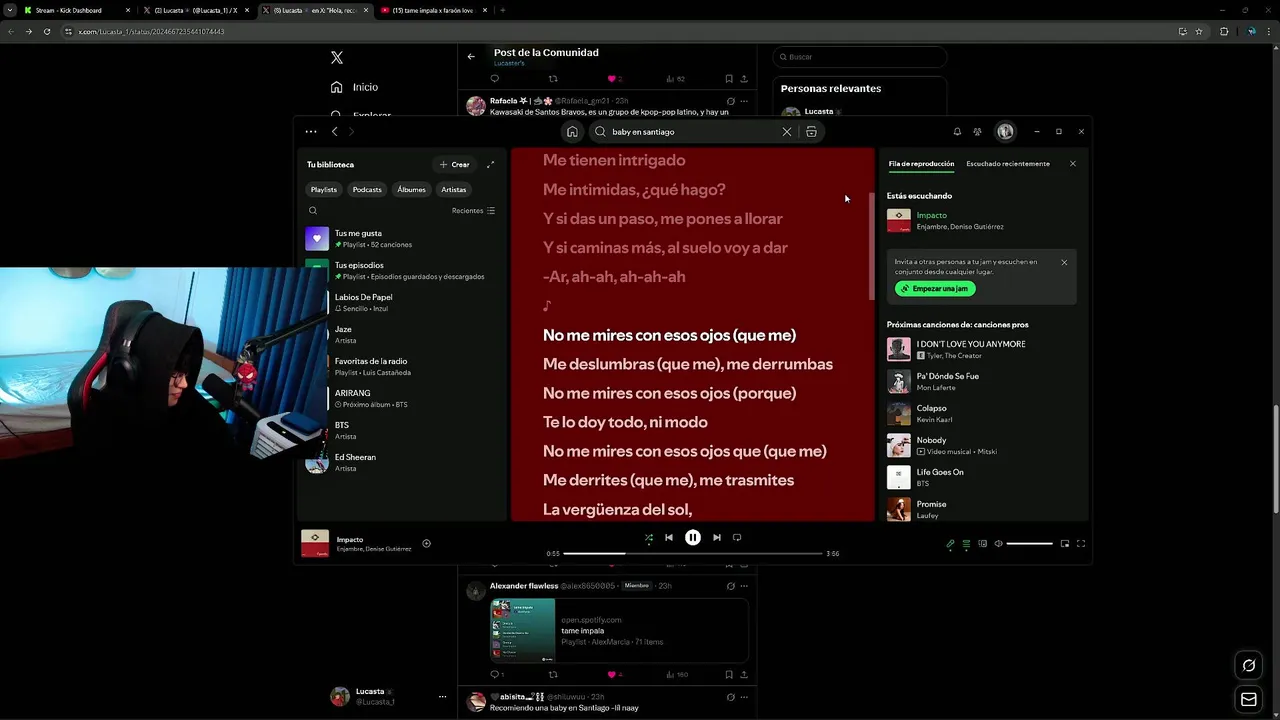Switch to Stream - Kick Dashboard browser tab
The width and height of the screenshot is (1280, 720).
click(75, 10)
